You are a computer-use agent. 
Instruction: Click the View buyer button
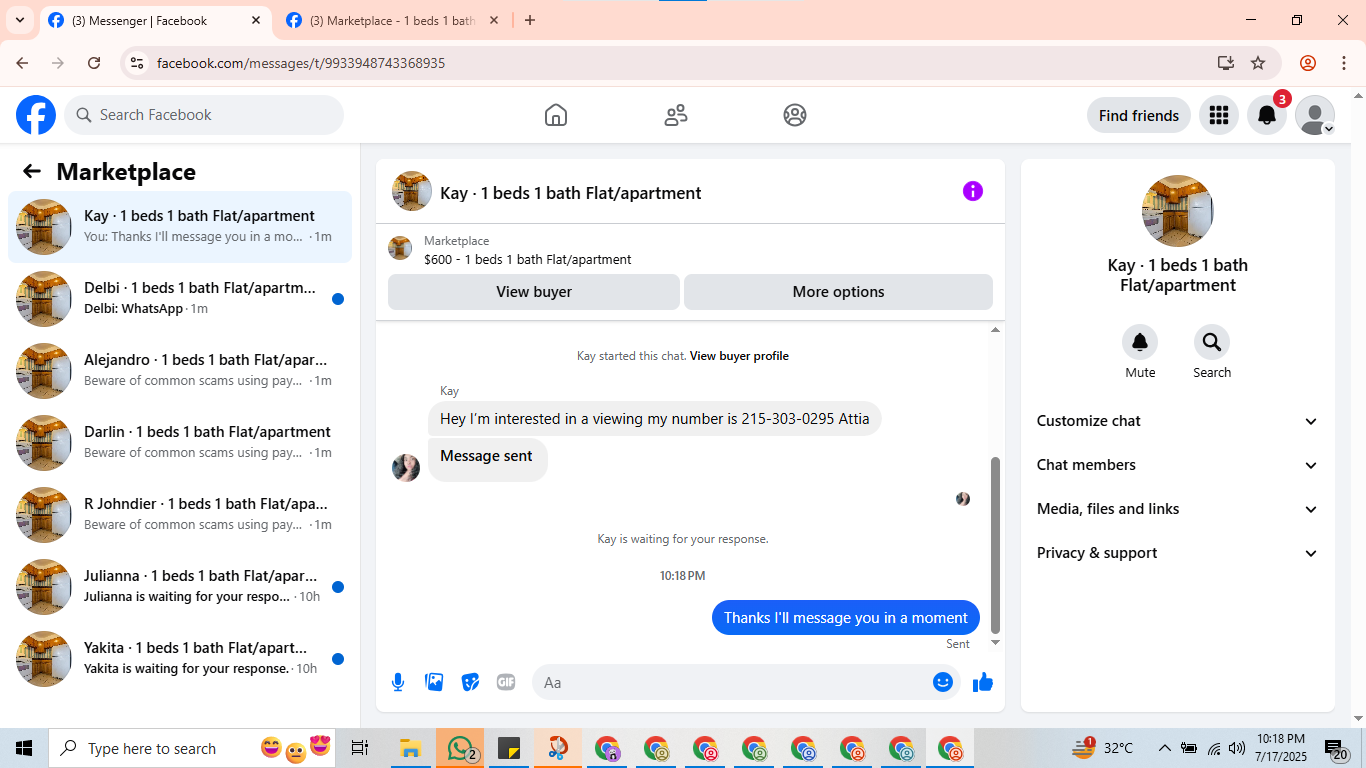[x=534, y=292]
